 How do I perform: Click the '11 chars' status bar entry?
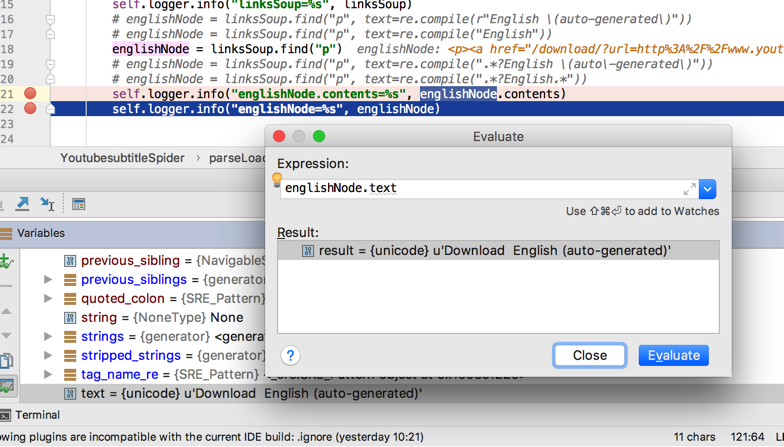coord(694,437)
